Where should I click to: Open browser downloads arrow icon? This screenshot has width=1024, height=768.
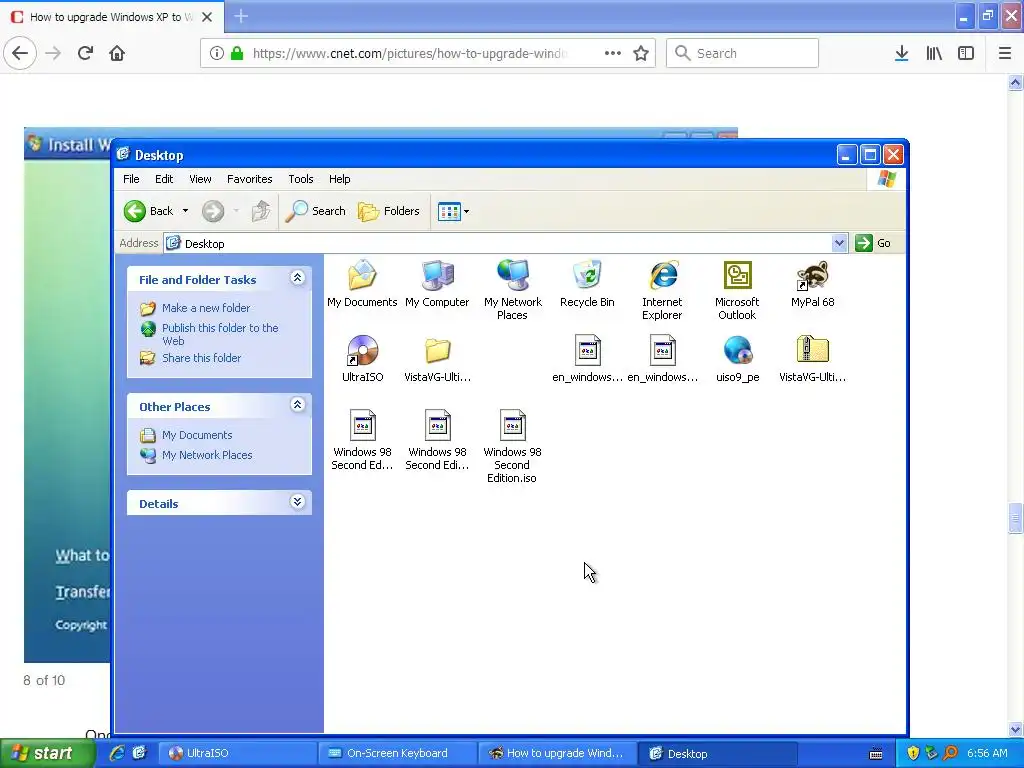pos(901,53)
